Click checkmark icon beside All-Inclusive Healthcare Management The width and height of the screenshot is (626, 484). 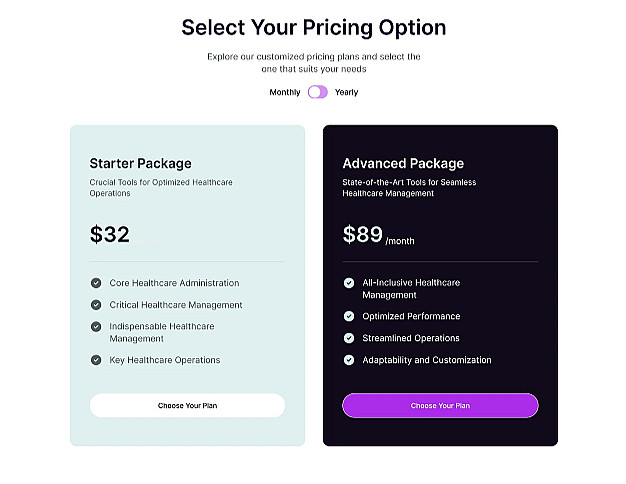coord(349,283)
